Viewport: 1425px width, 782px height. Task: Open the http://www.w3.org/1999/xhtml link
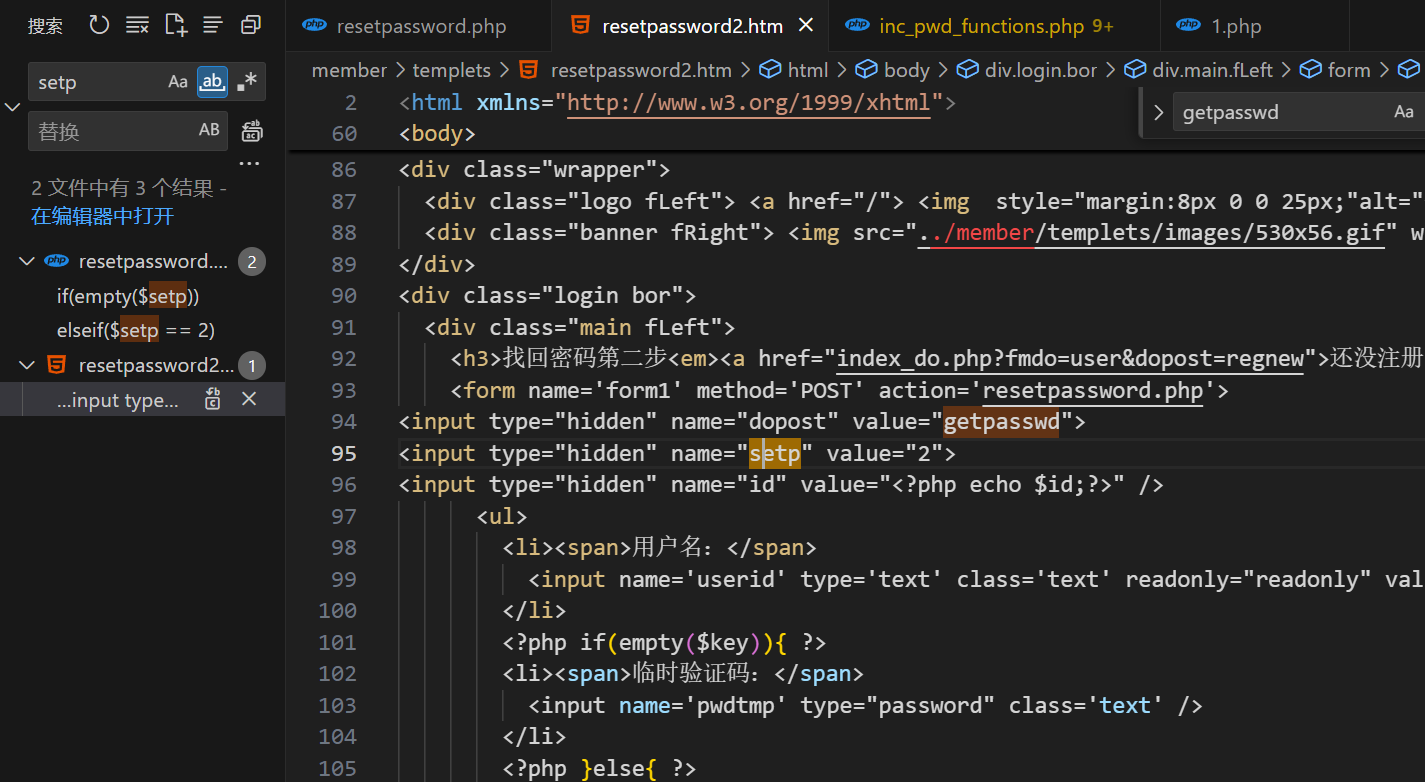[749, 102]
